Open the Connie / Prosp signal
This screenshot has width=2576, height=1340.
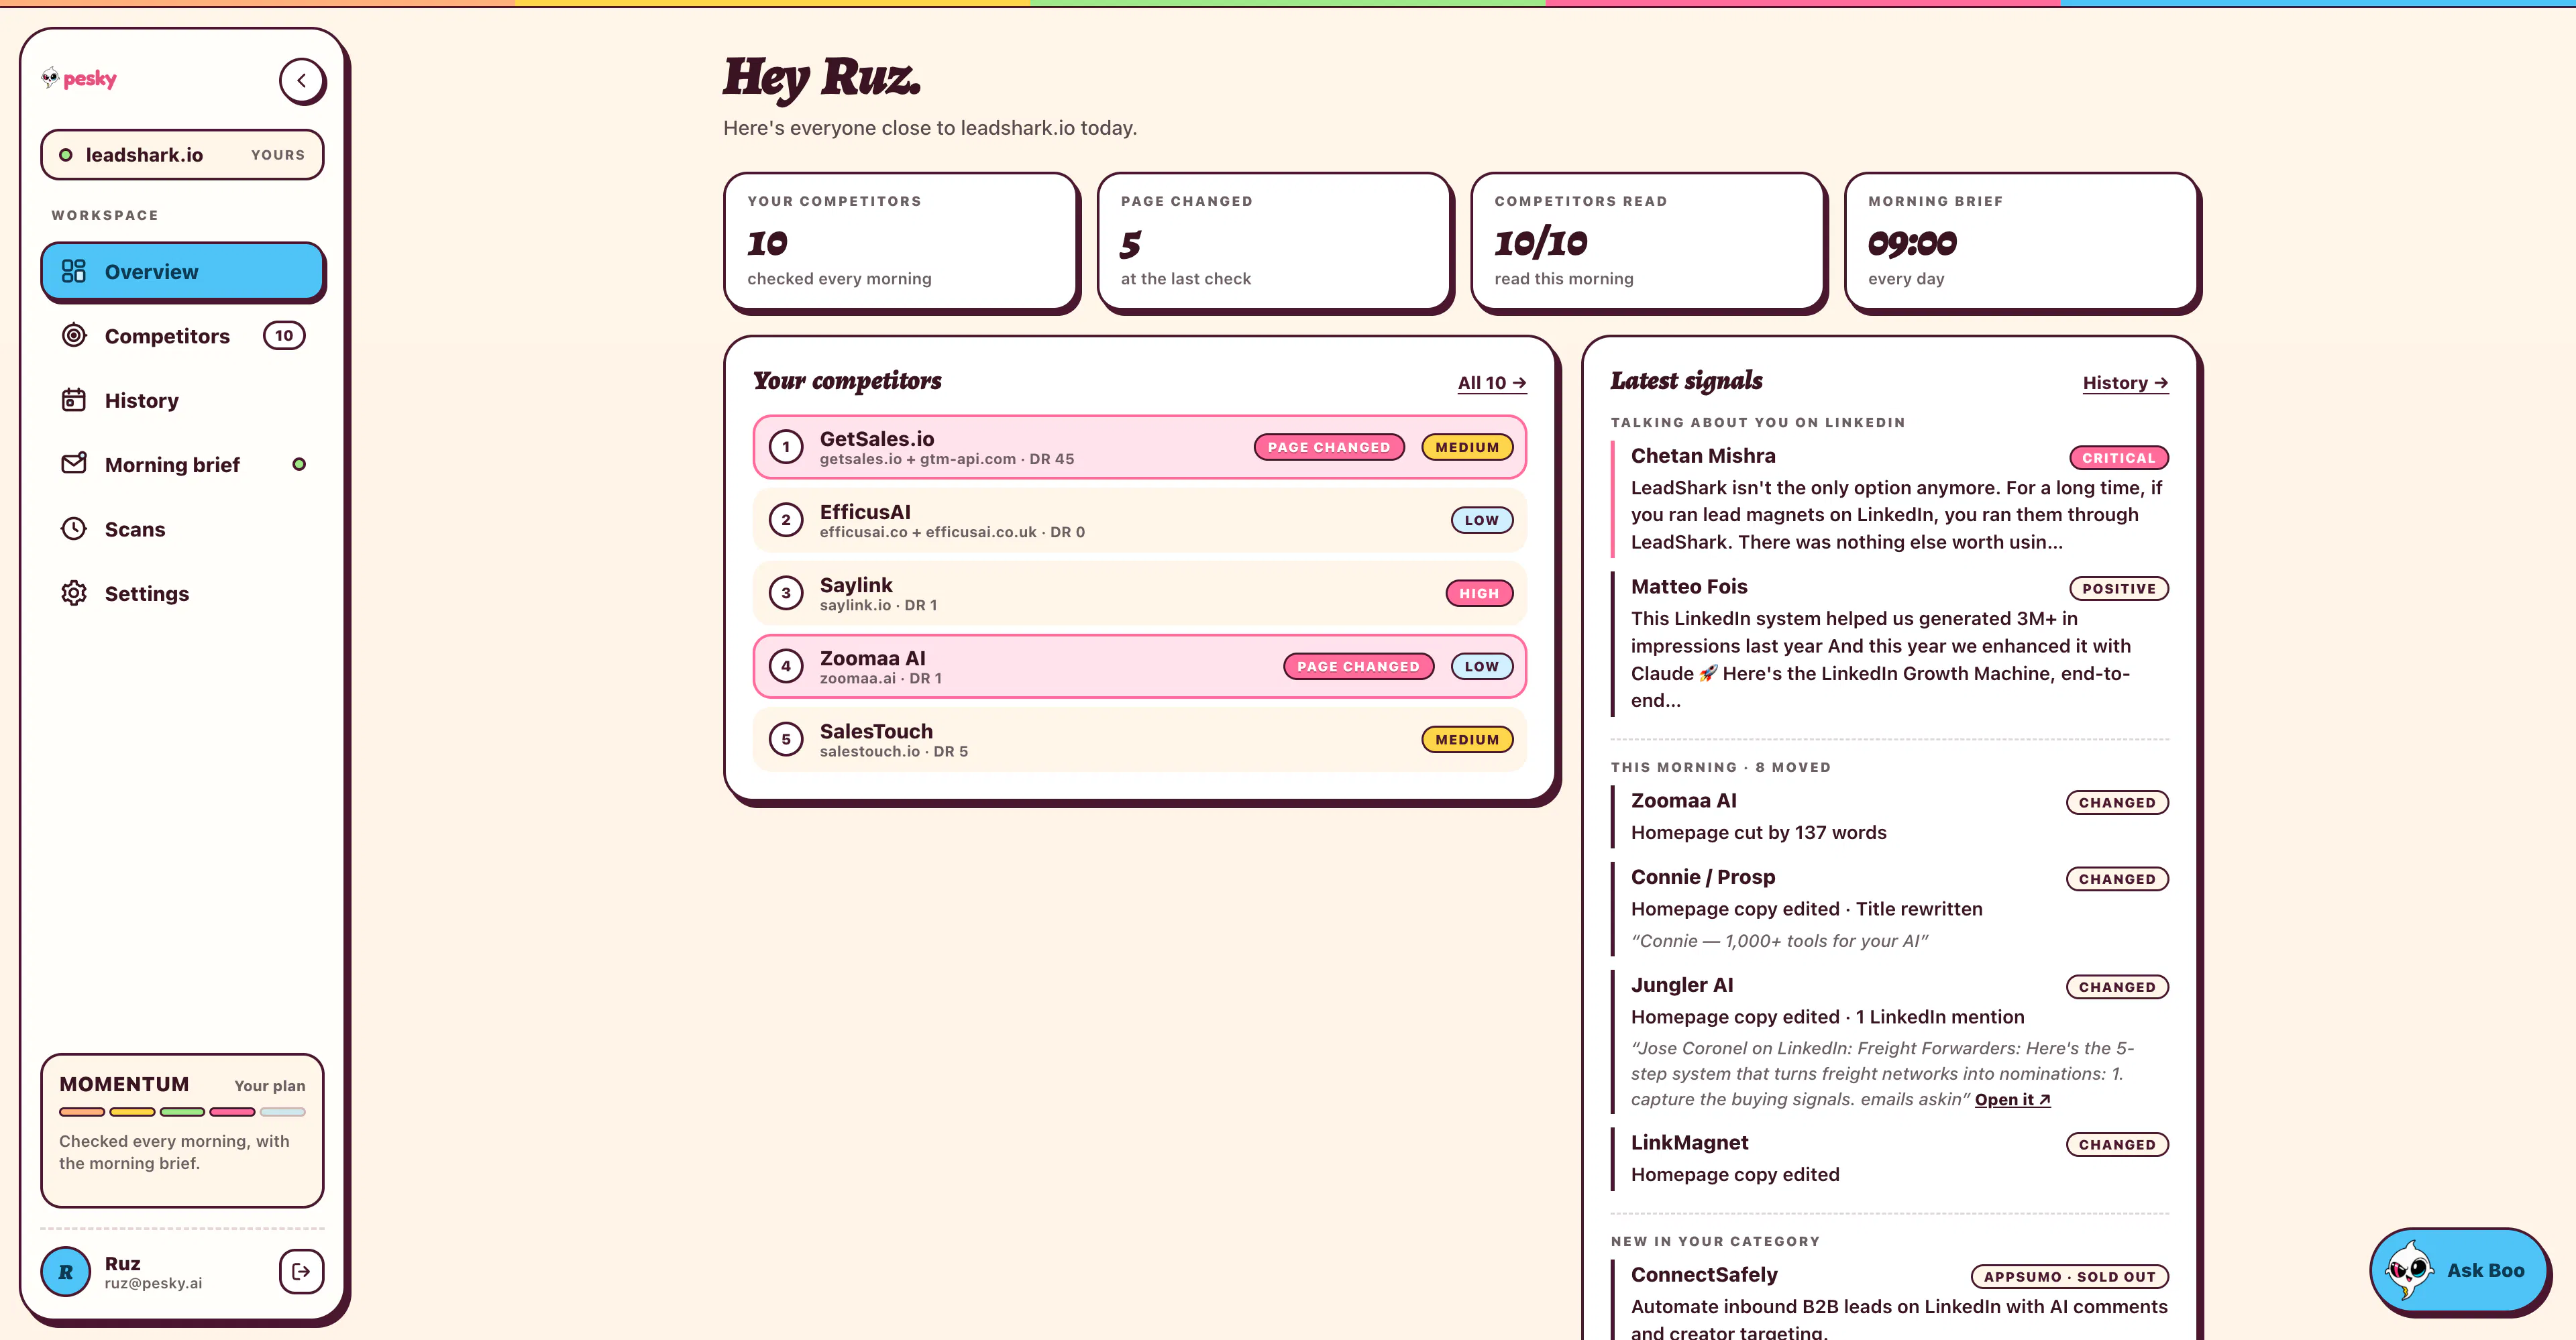pyautogui.click(x=1890, y=908)
